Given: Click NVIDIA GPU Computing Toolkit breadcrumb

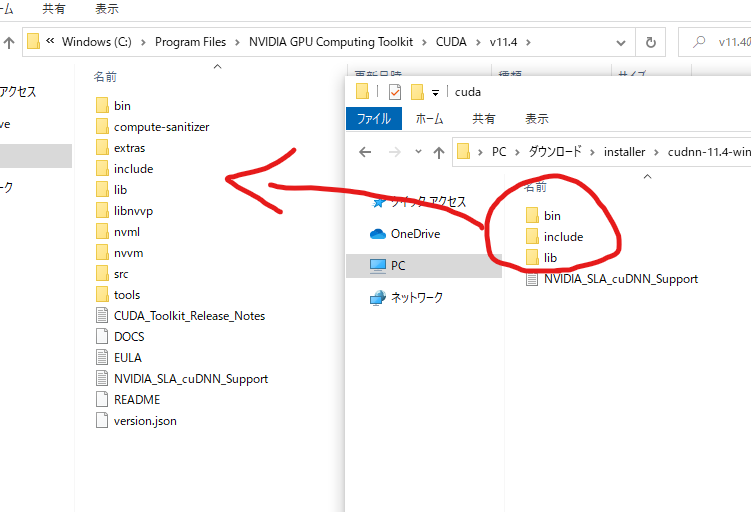Looking at the screenshot, I should click(x=330, y=42).
